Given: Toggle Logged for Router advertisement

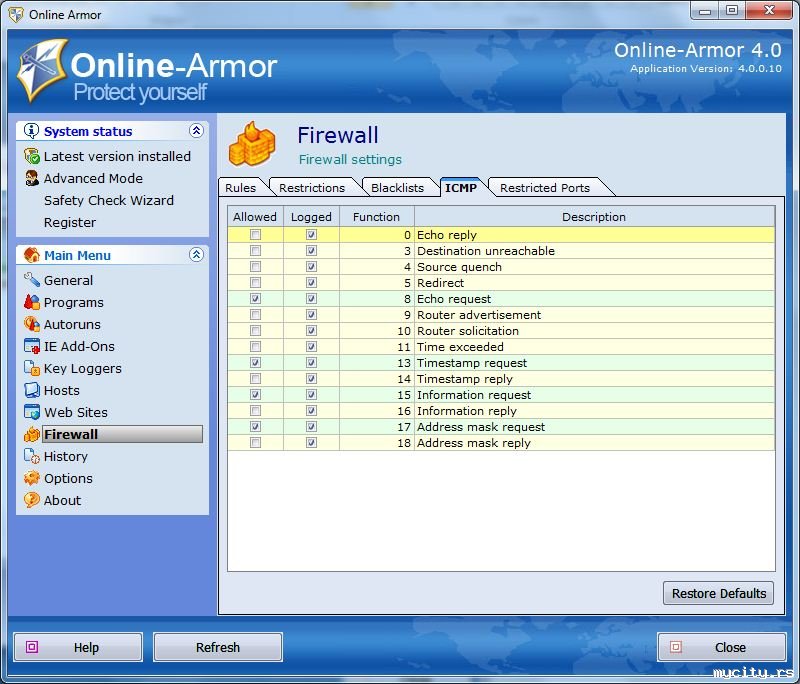Looking at the screenshot, I should tap(311, 315).
